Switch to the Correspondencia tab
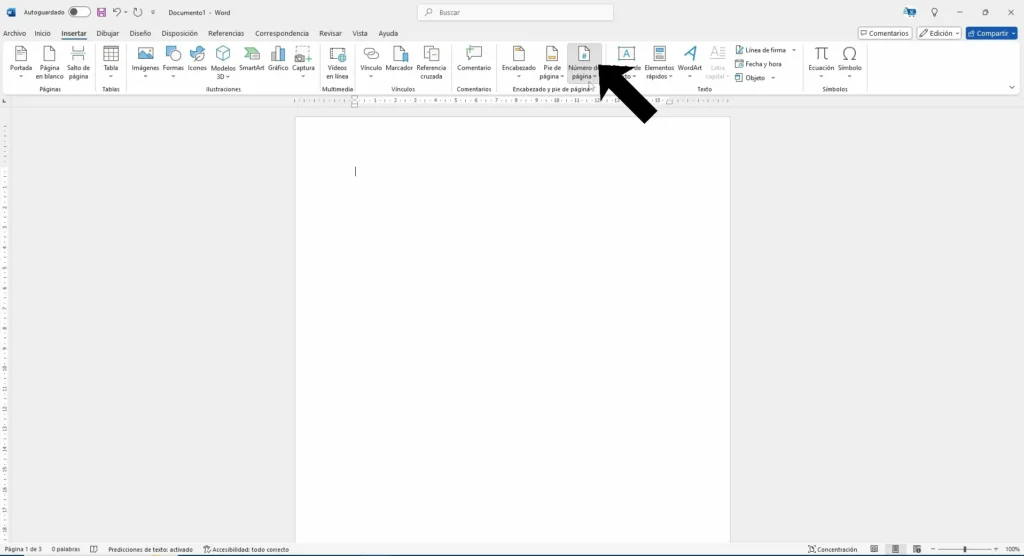1024x556 pixels. [281, 33]
